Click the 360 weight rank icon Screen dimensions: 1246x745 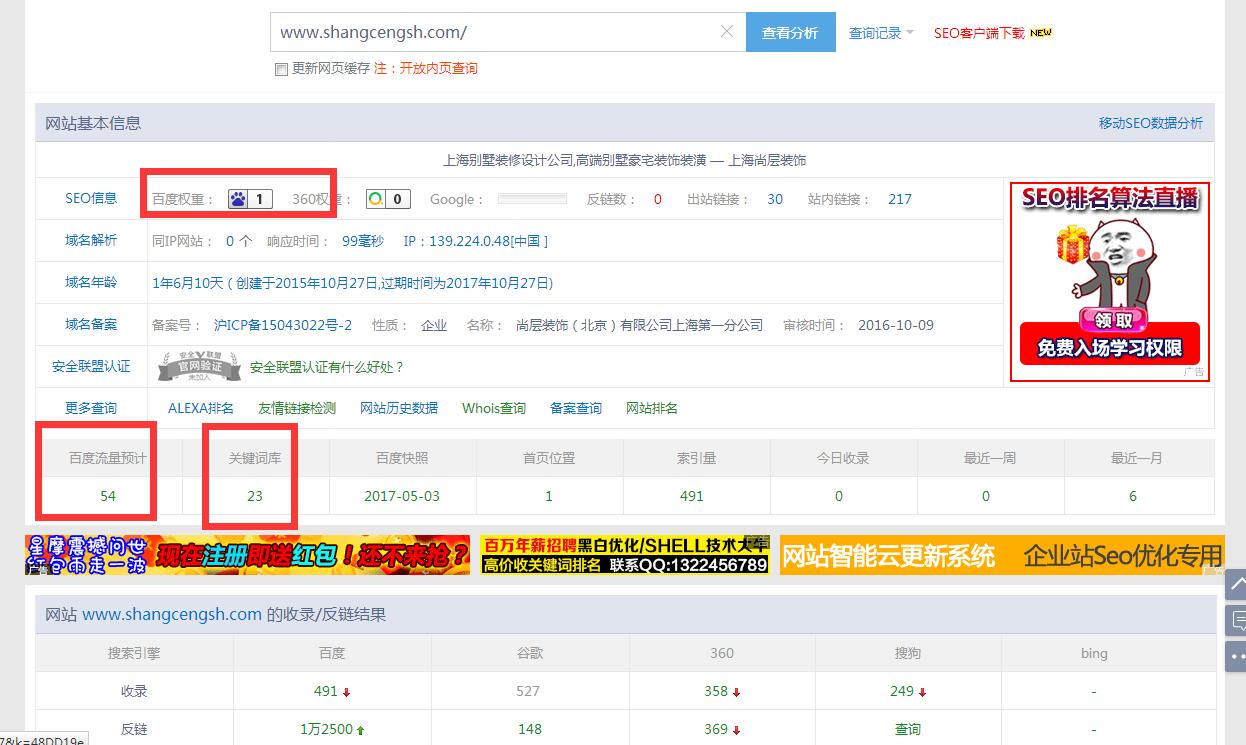[x=375, y=199]
